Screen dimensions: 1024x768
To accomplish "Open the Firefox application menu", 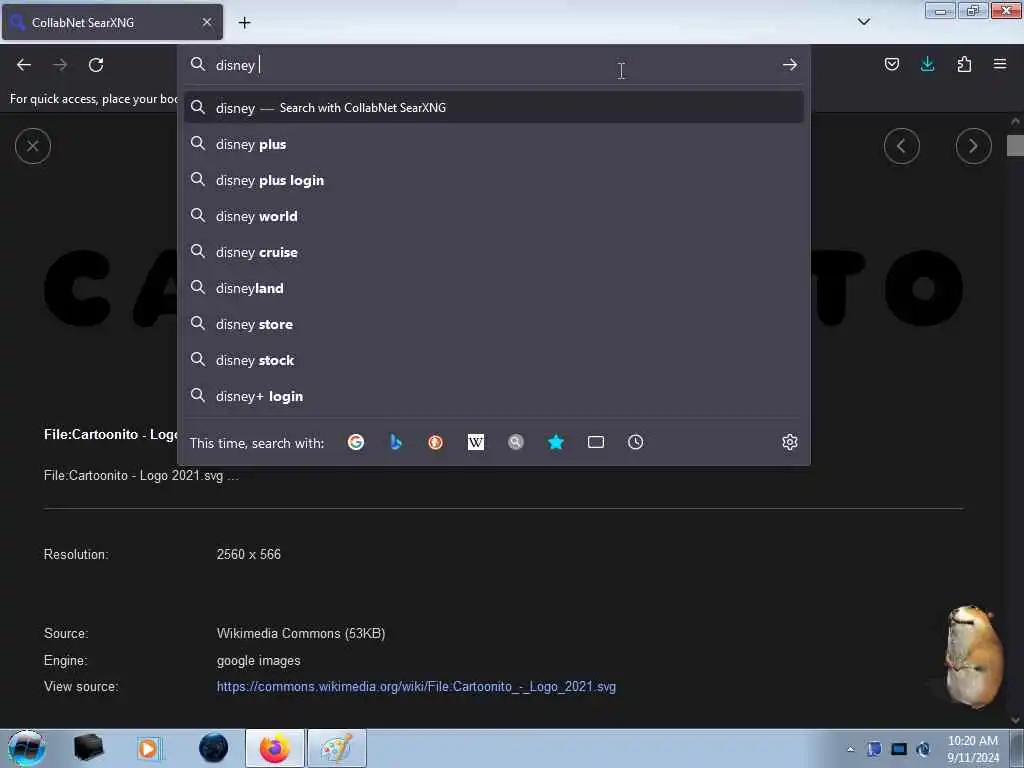I will pos(1000,64).
